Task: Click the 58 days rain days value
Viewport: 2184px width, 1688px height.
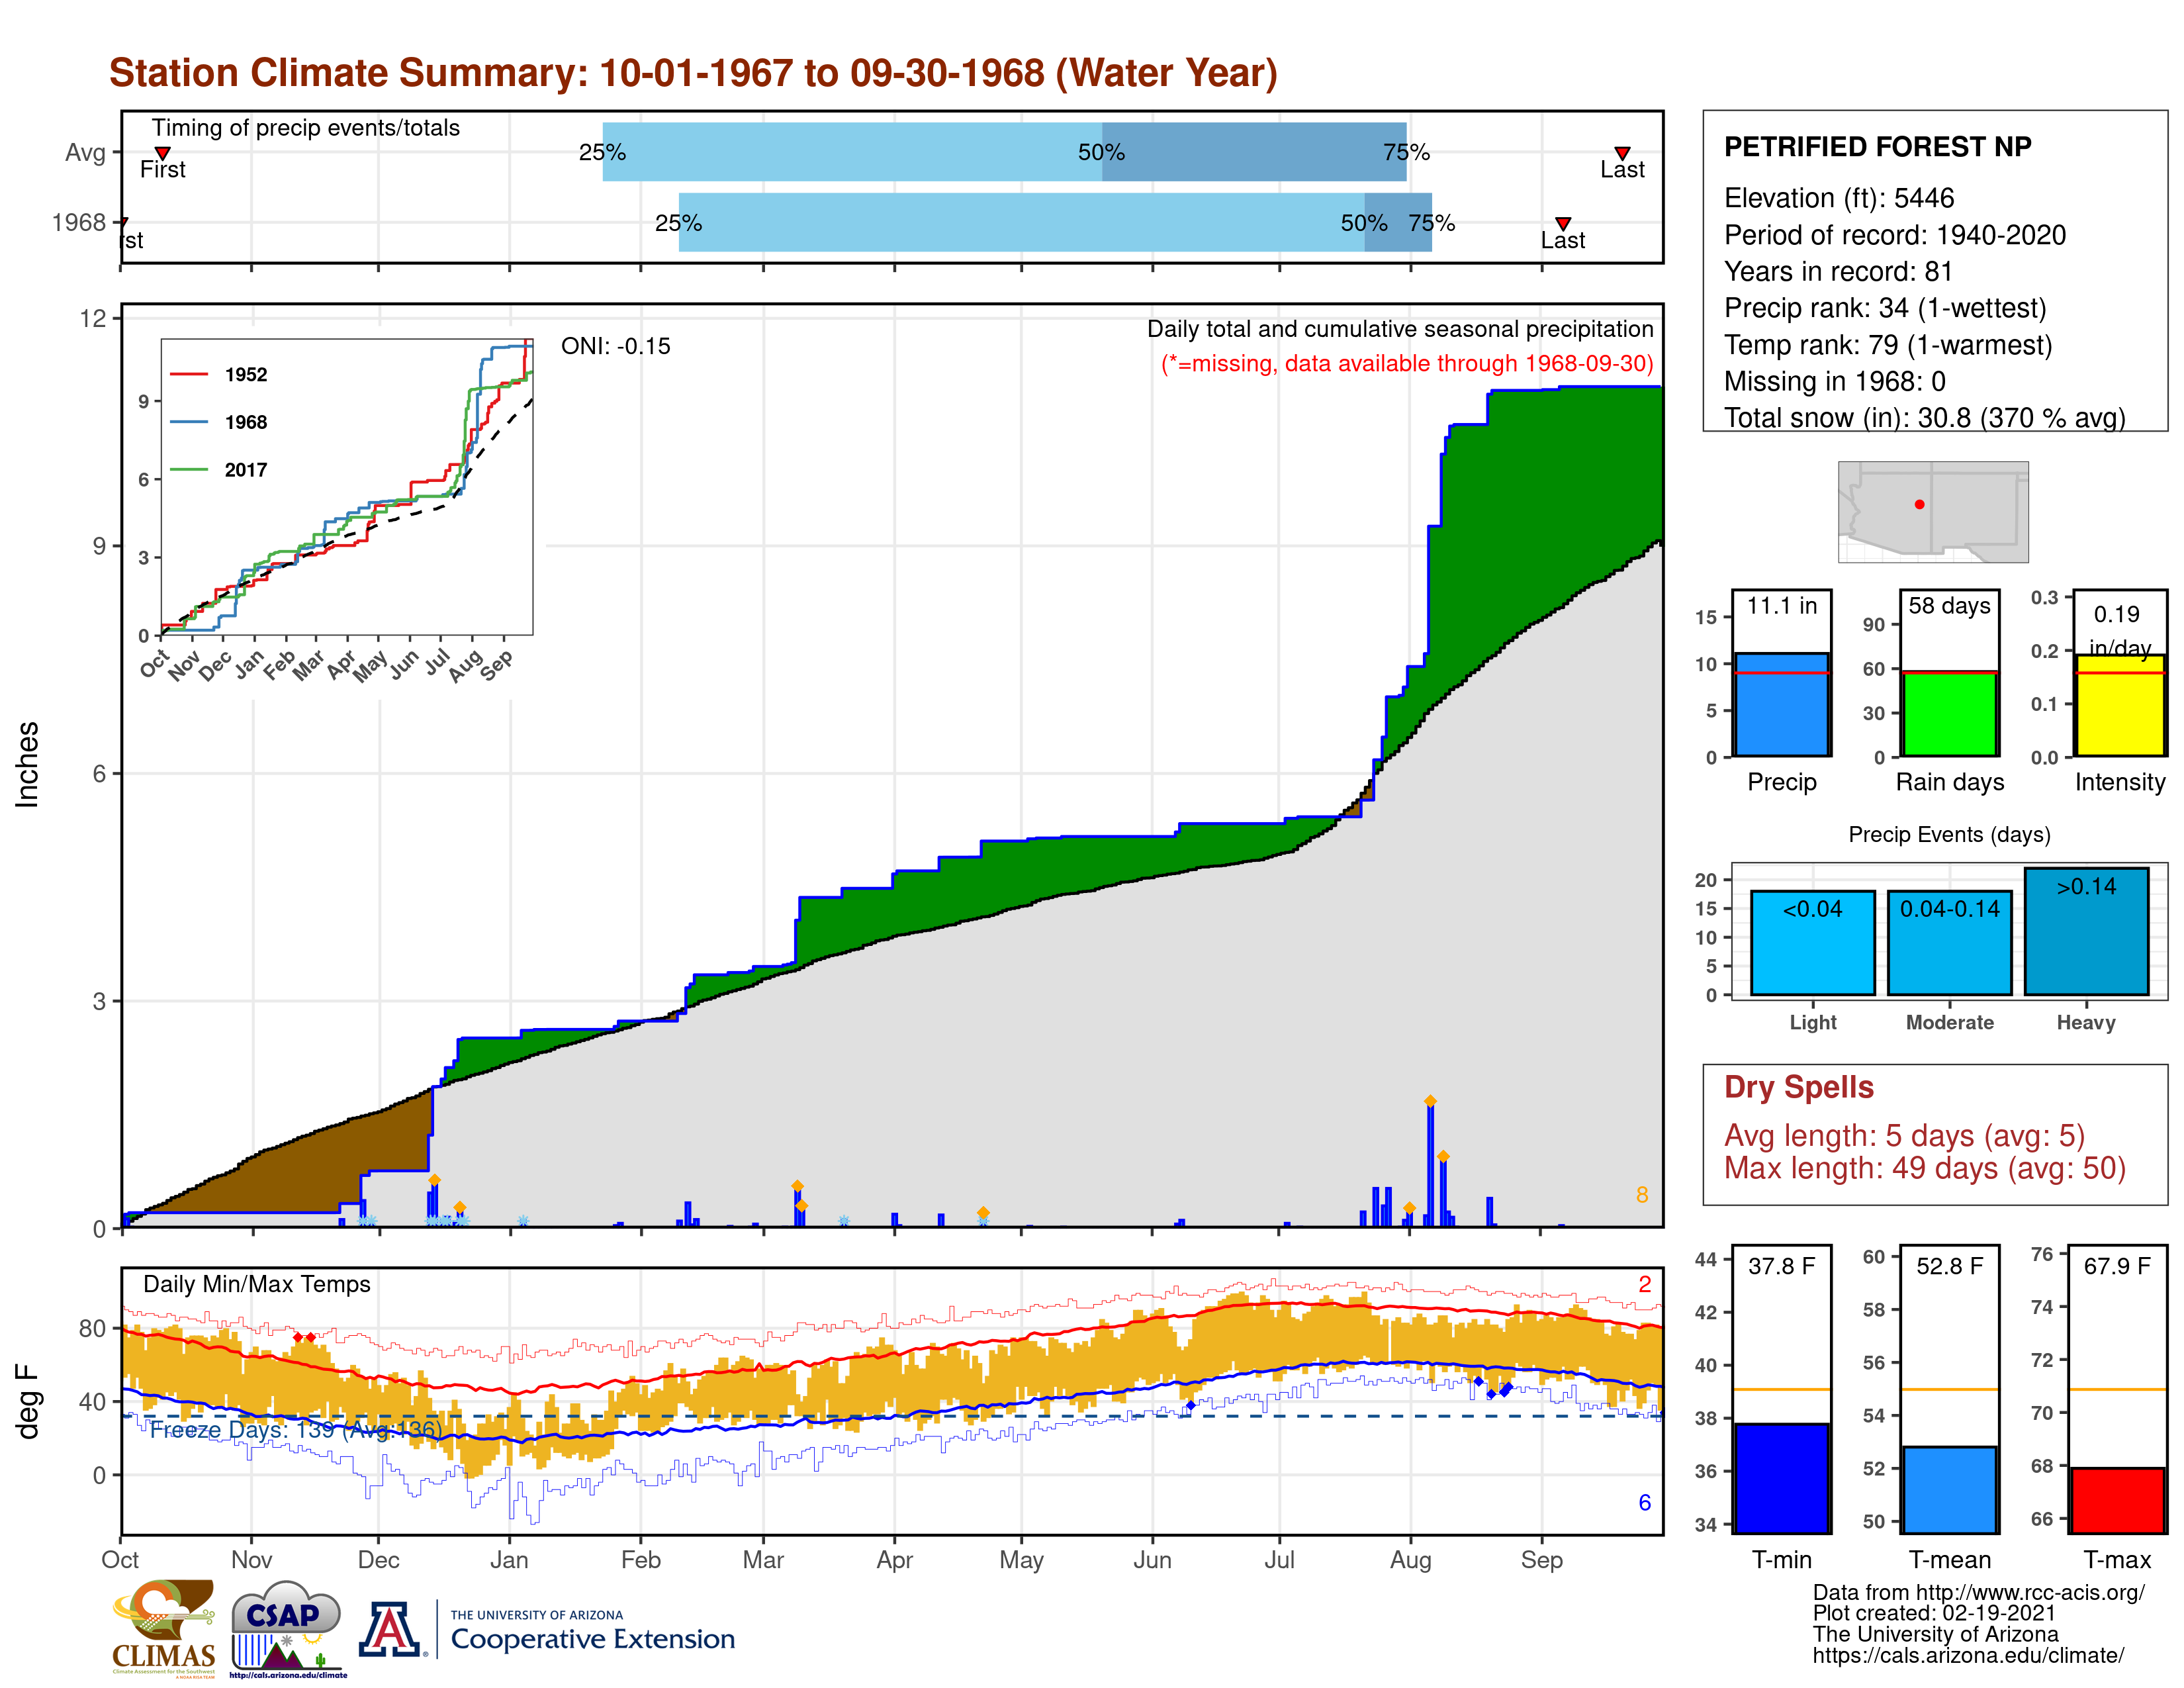Action: [x=1949, y=606]
